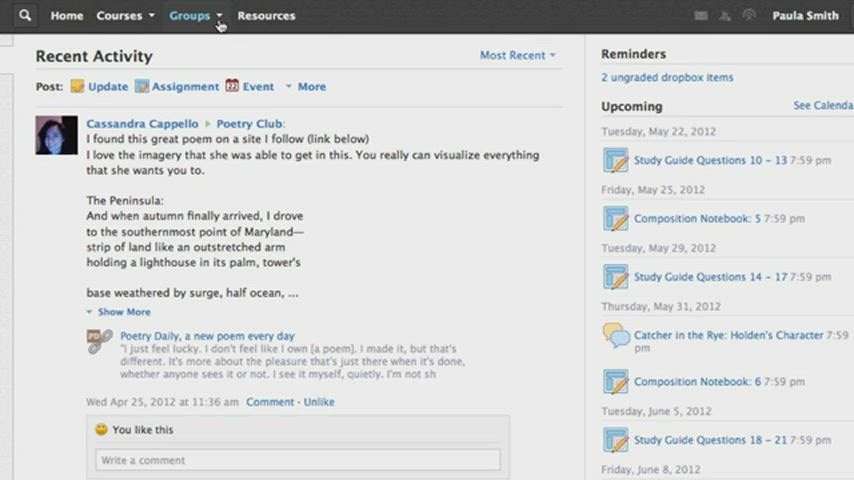Open the 2 ungraded dropbox items link
854x480 pixels.
[667, 77]
